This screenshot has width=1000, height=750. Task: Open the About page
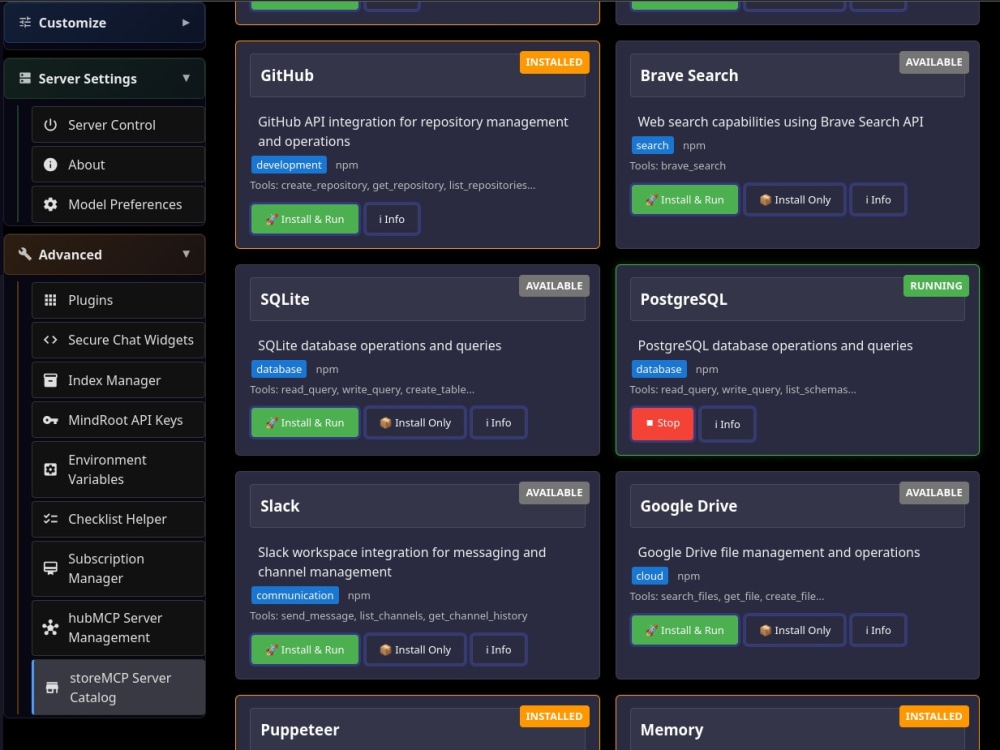[118, 165]
